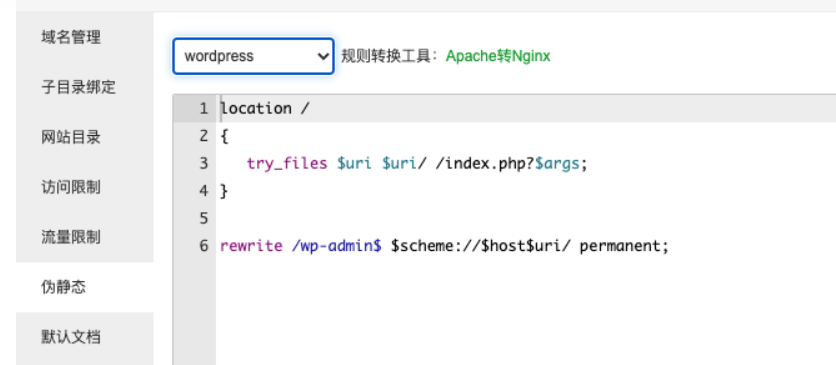
Task: Click line number 2 in gutter
Action: (203, 136)
